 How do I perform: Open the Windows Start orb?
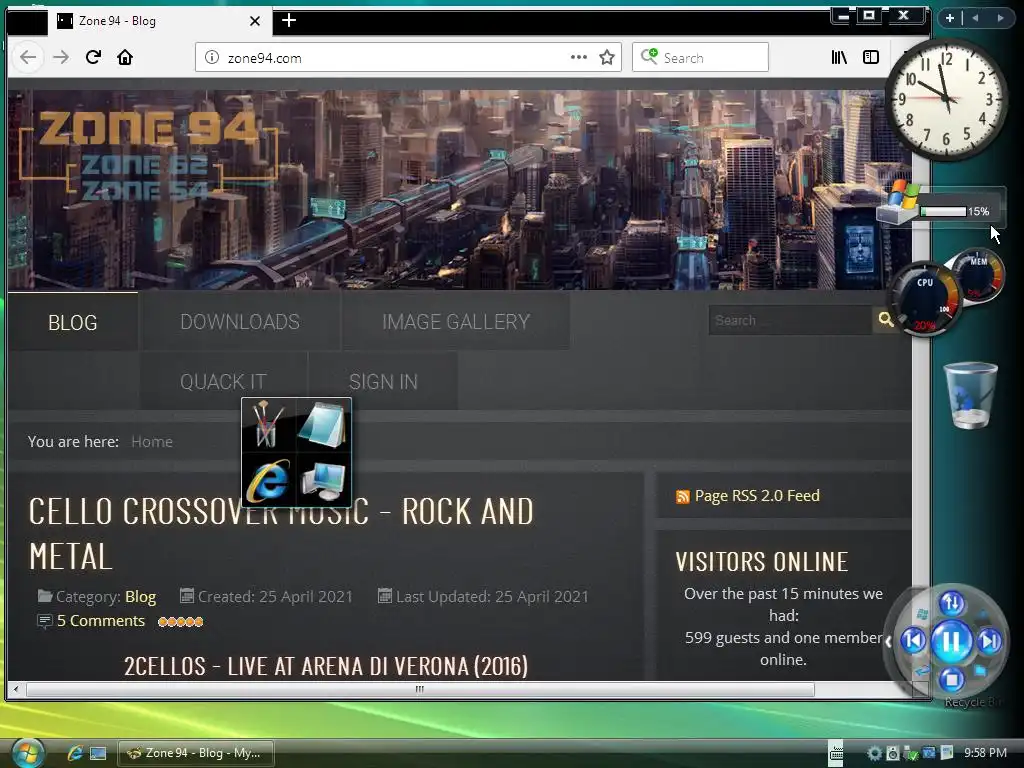pyautogui.click(x=27, y=752)
